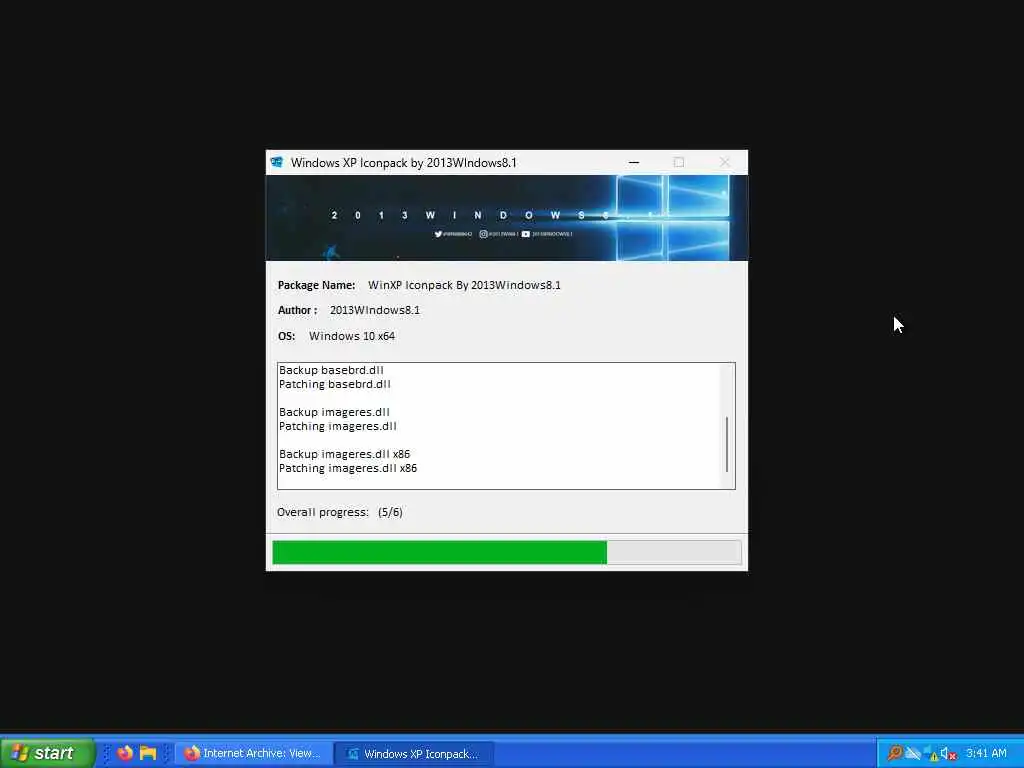Click the 'Backup imageres.dll' log line without x86

pyautogui.click(x=334, y=412)
